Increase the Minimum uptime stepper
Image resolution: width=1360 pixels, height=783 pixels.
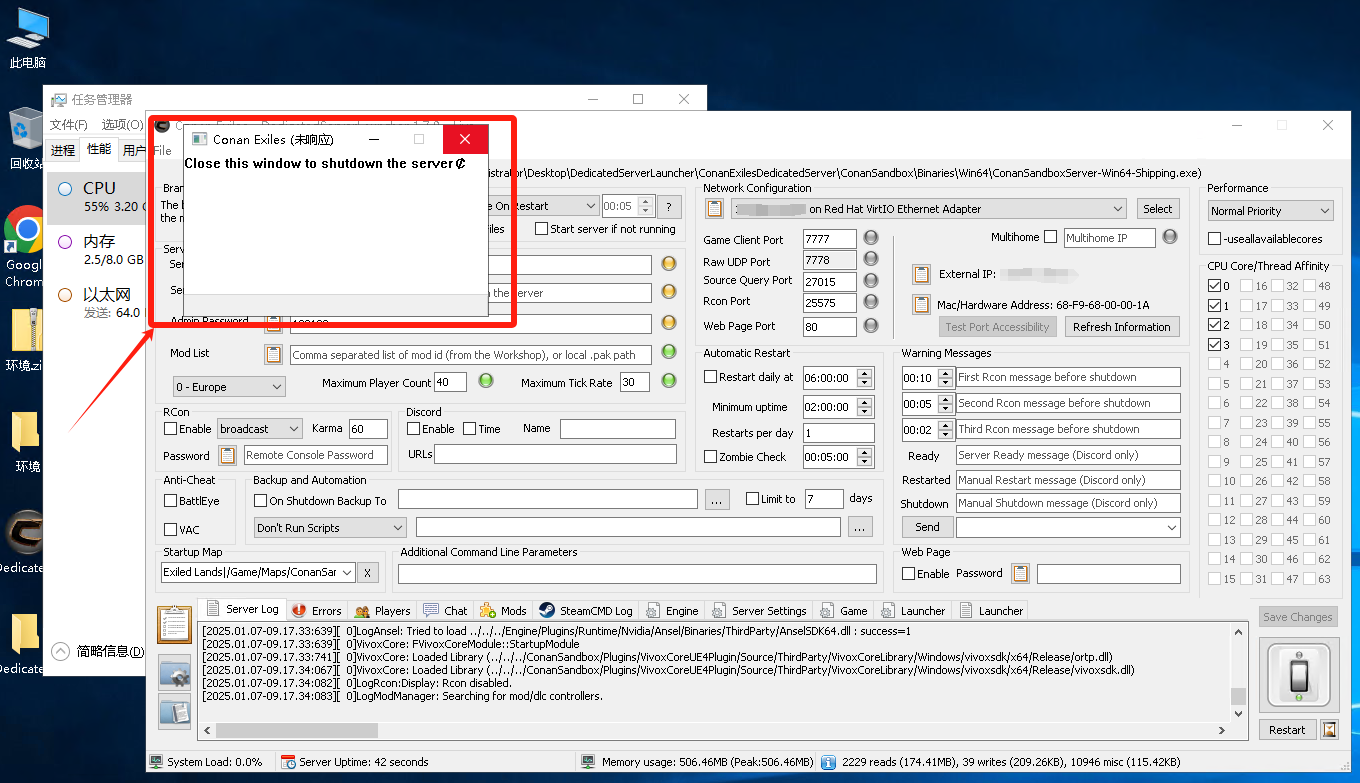(x=865, y=403)
